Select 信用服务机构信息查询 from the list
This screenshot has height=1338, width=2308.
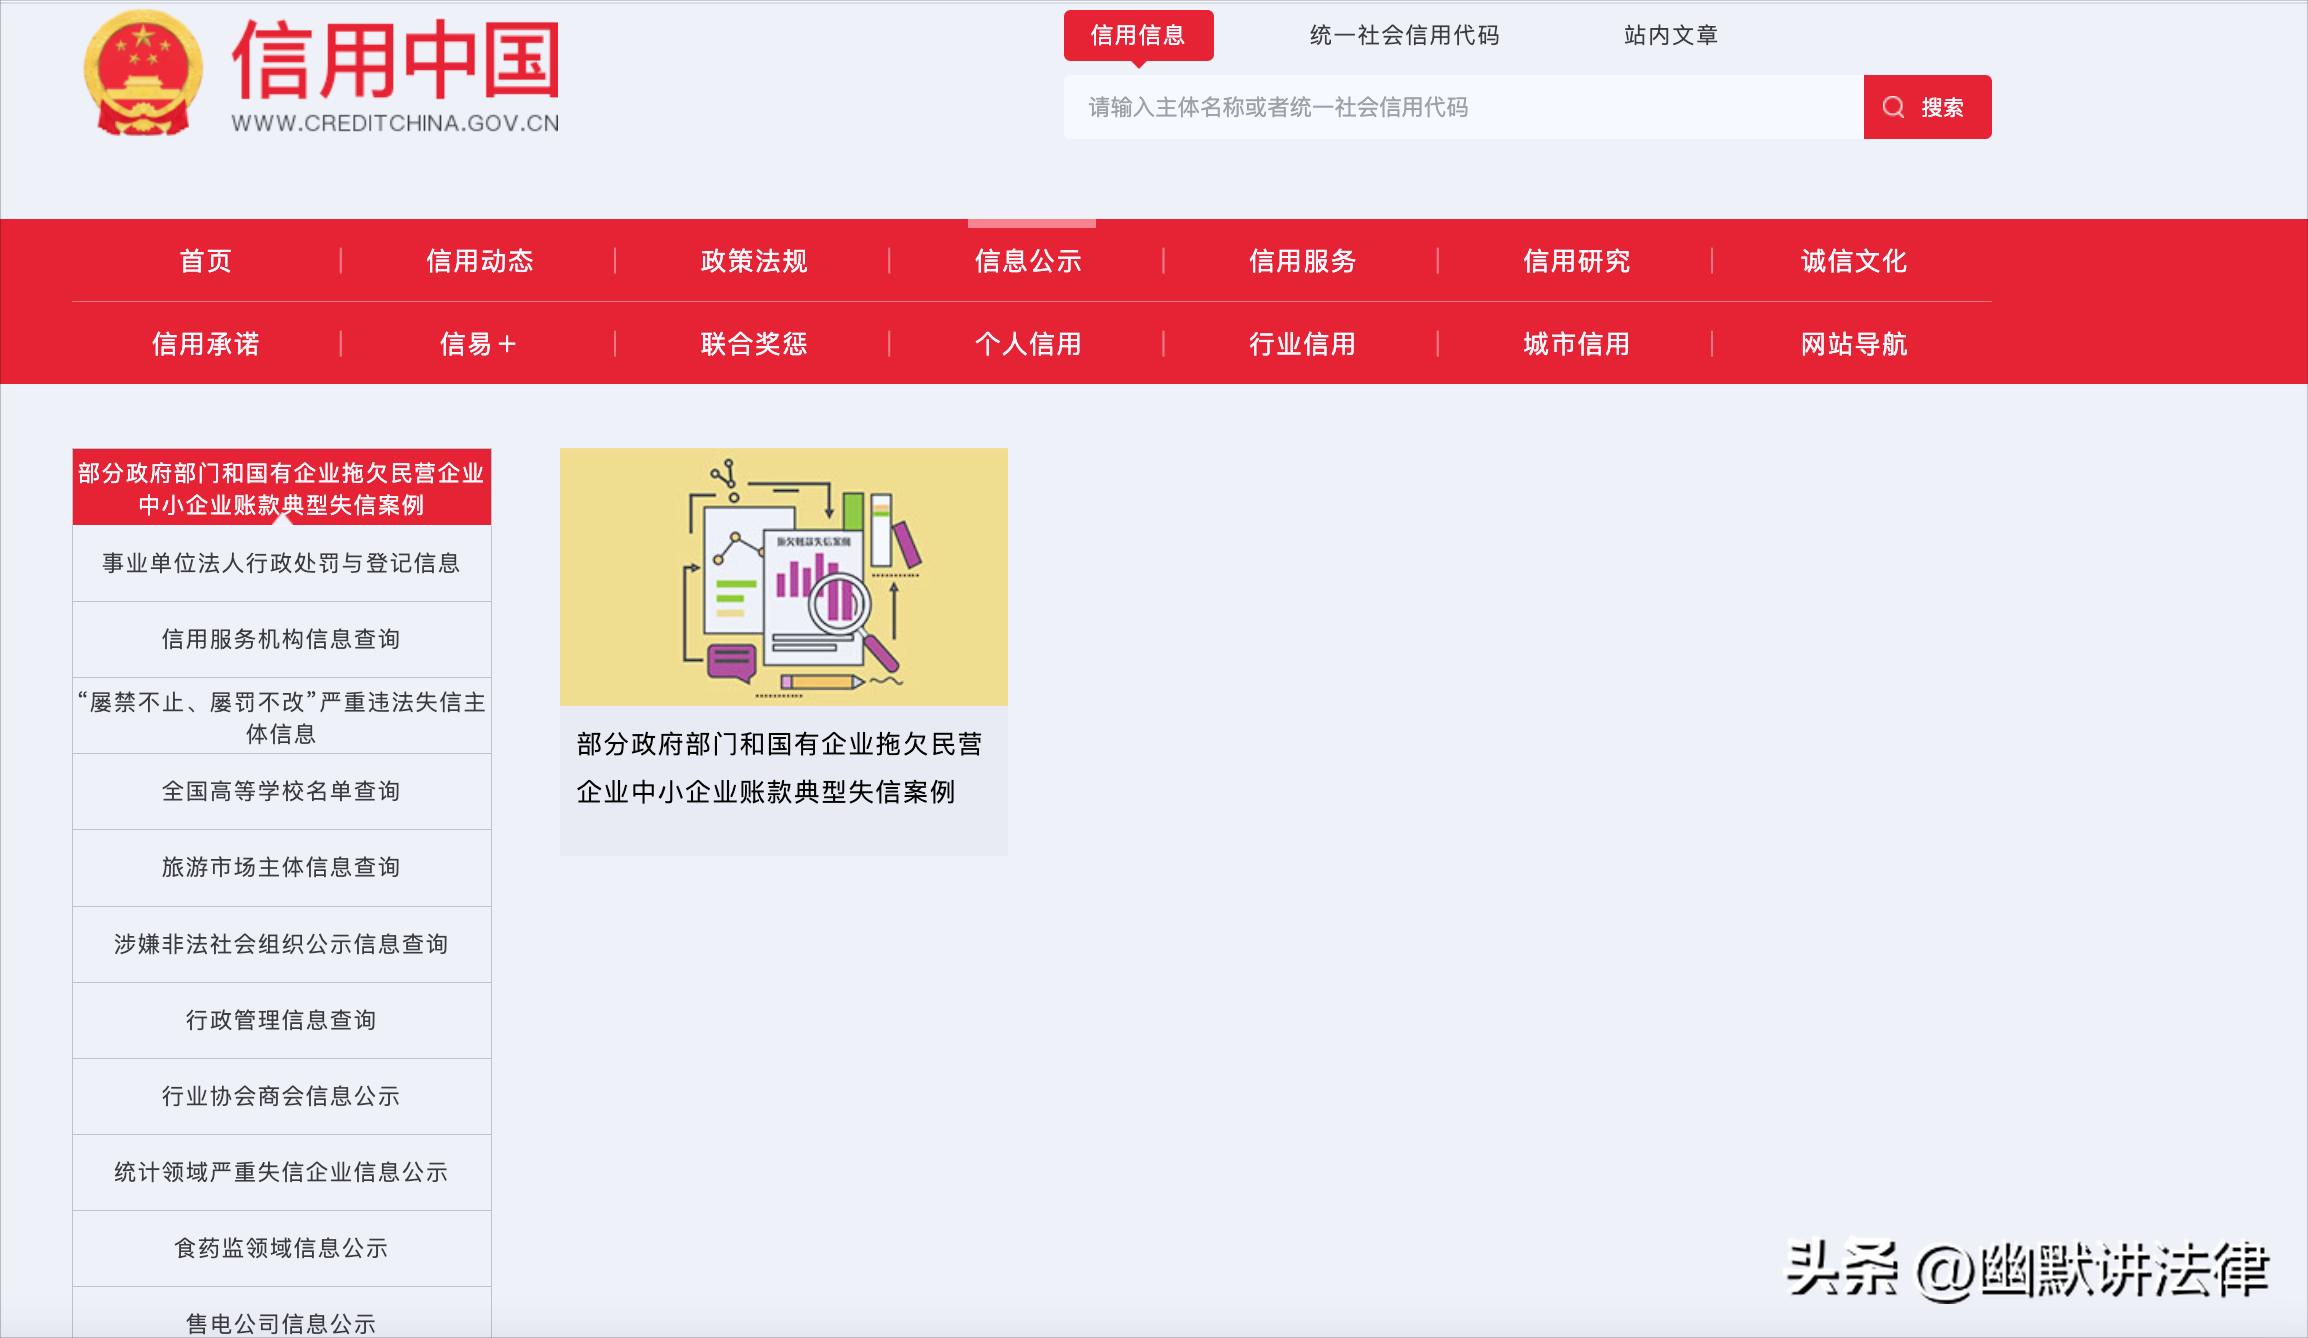[x=281, y=639]
